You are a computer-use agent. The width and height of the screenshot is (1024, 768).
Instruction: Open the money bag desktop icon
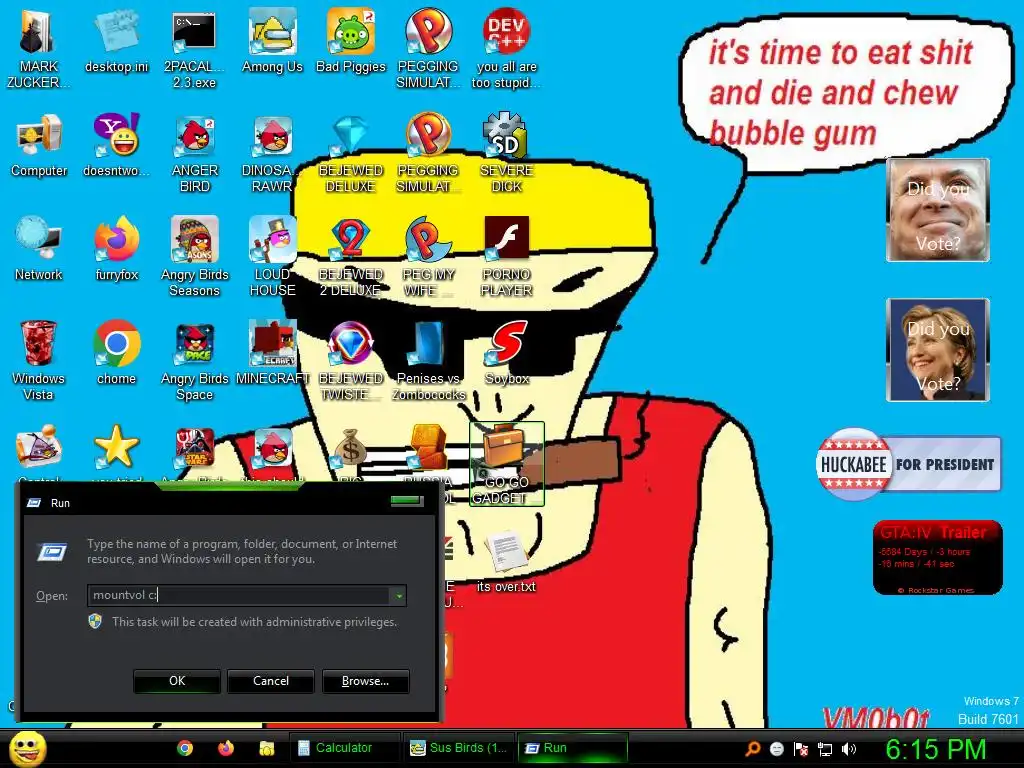coord(351,448)
